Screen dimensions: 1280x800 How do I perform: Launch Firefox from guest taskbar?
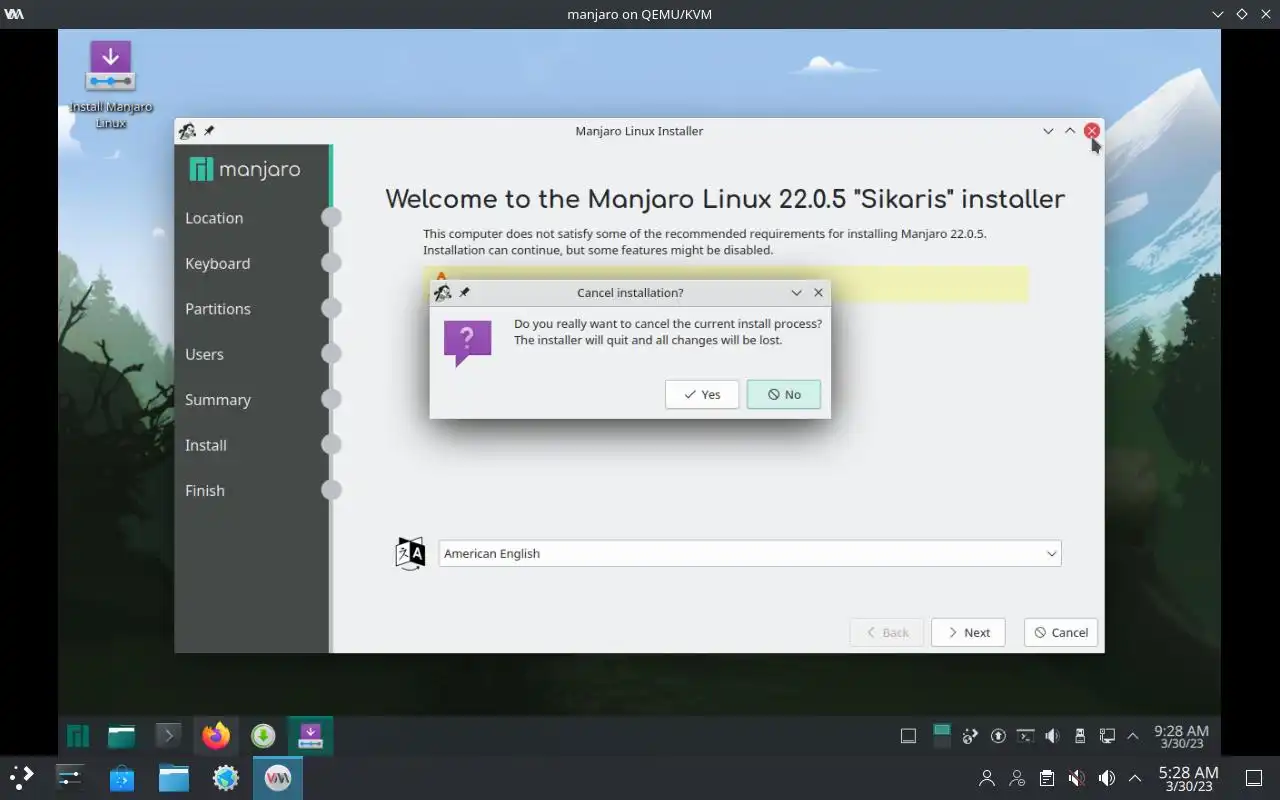pos(215,736)
